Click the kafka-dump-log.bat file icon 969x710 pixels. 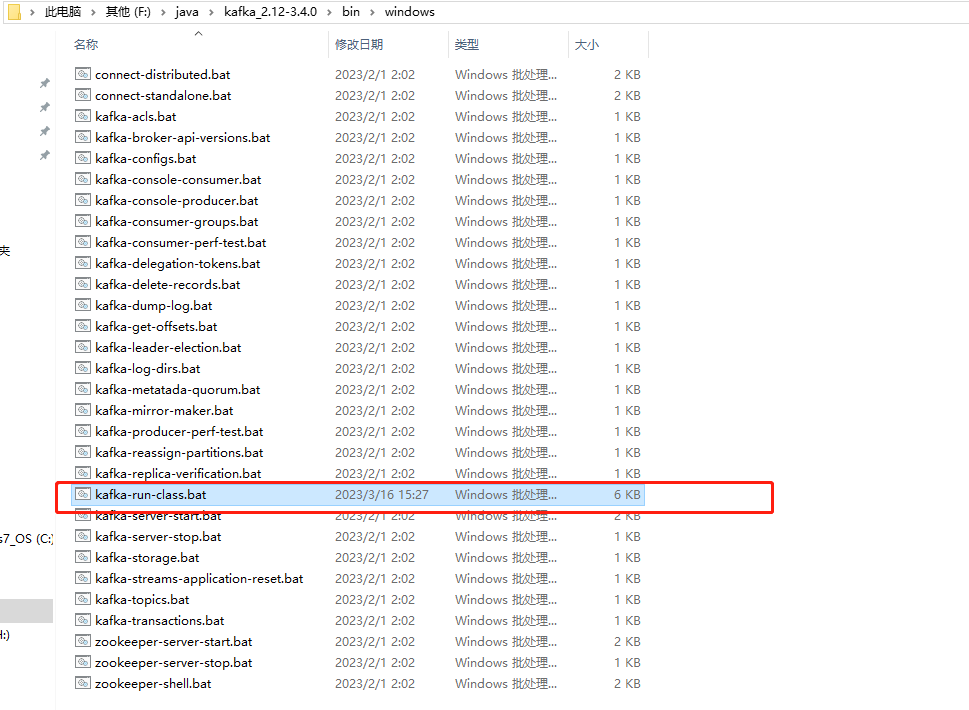click(x=83, y=305)
